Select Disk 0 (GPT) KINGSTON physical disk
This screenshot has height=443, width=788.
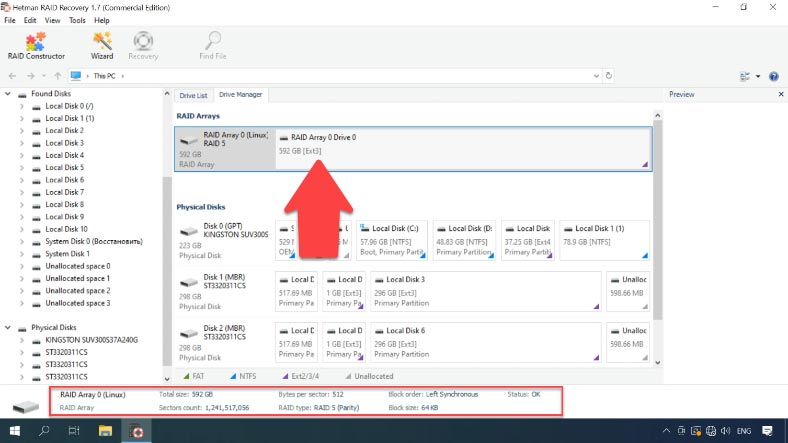(224, 241)
